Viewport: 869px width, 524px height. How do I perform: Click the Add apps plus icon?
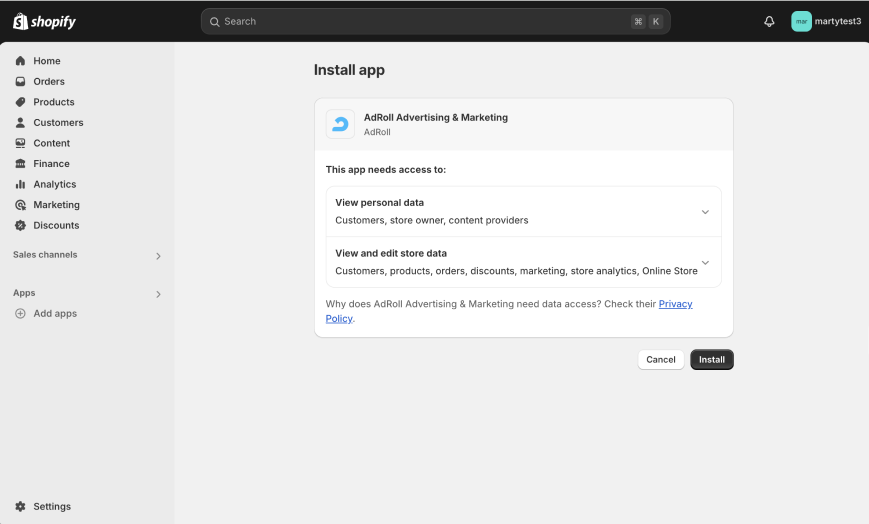20,314
